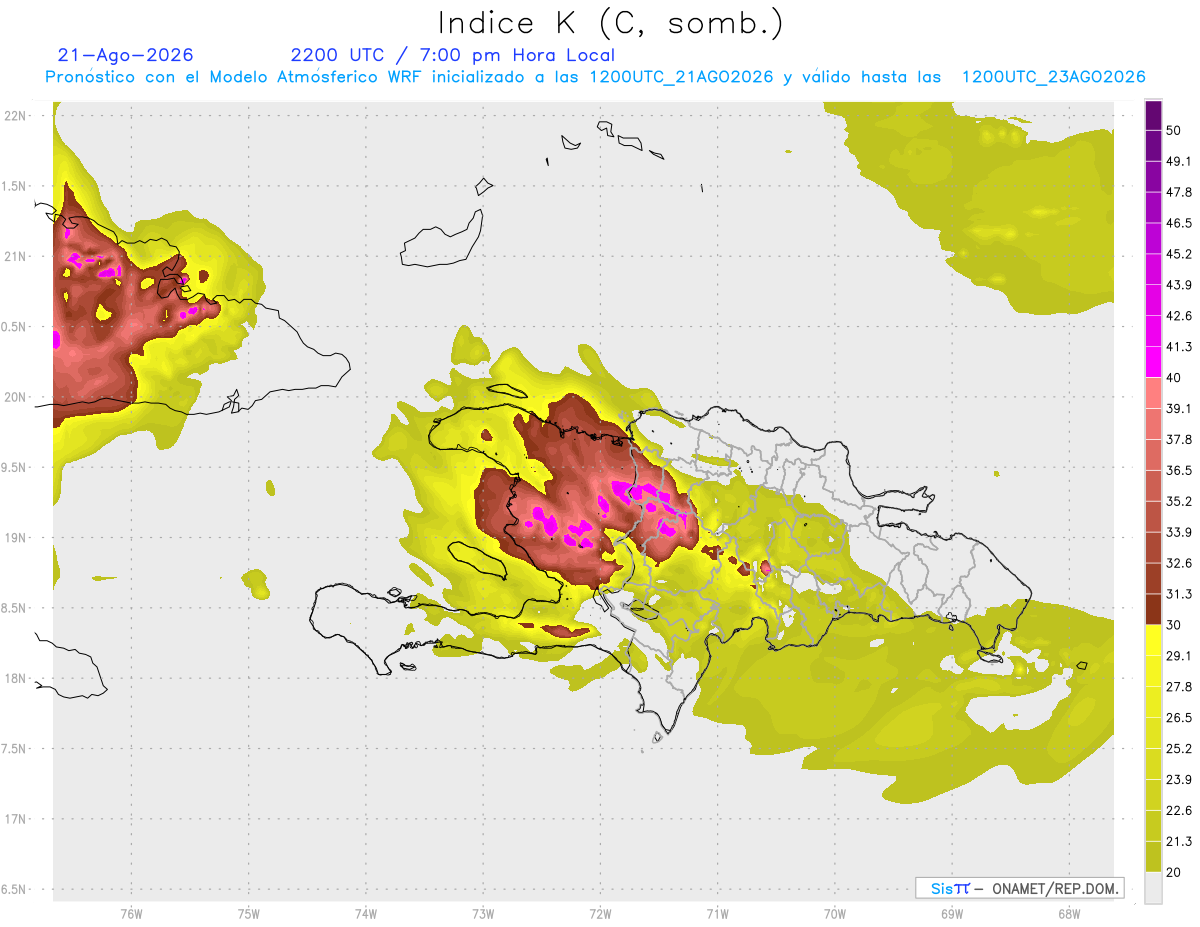
Task: Click the 22N latitude axis label
Action: 15,116
